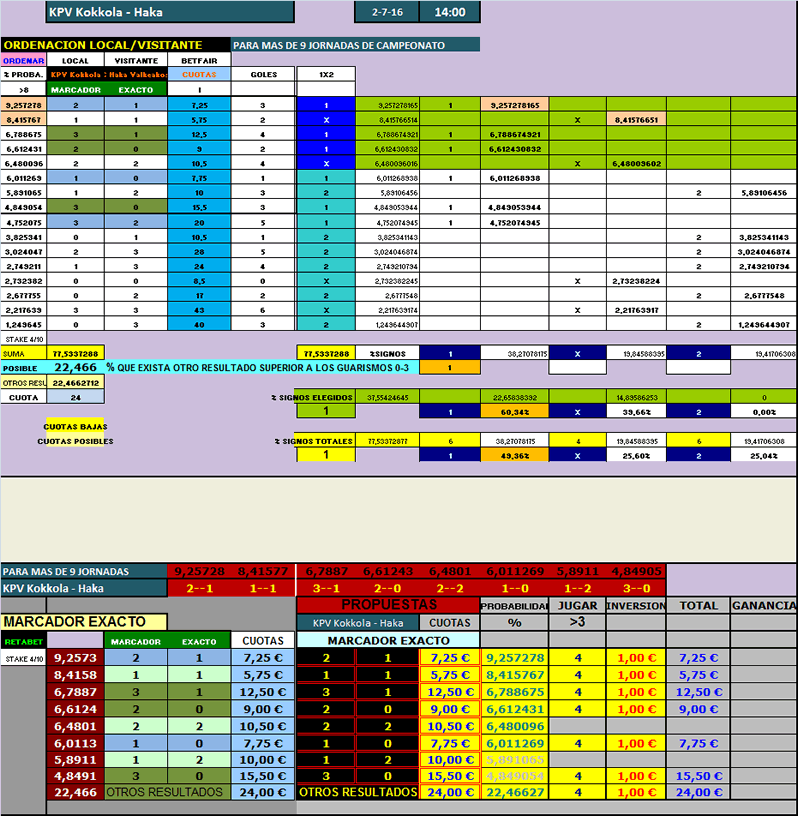
Task: Select the value 37,55424645
Action: [x=387, y=398]
